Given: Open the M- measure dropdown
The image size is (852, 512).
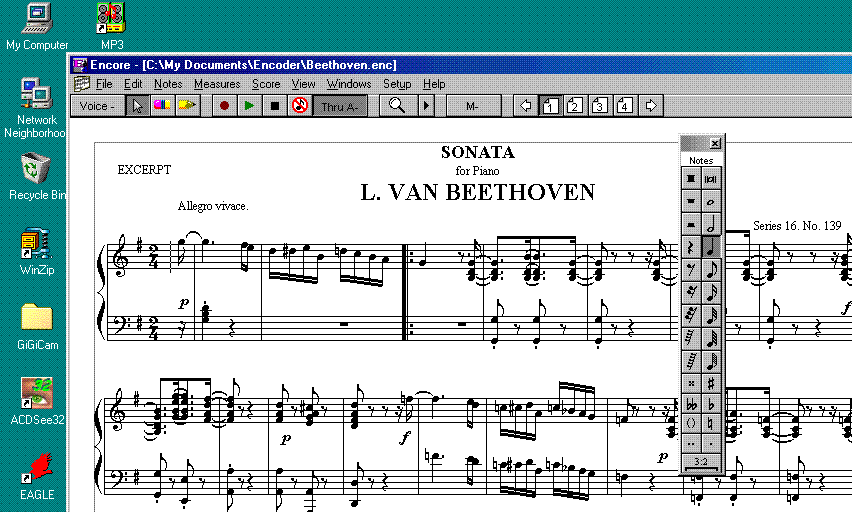Looking at the screenshot, I should tap(473, 105).
